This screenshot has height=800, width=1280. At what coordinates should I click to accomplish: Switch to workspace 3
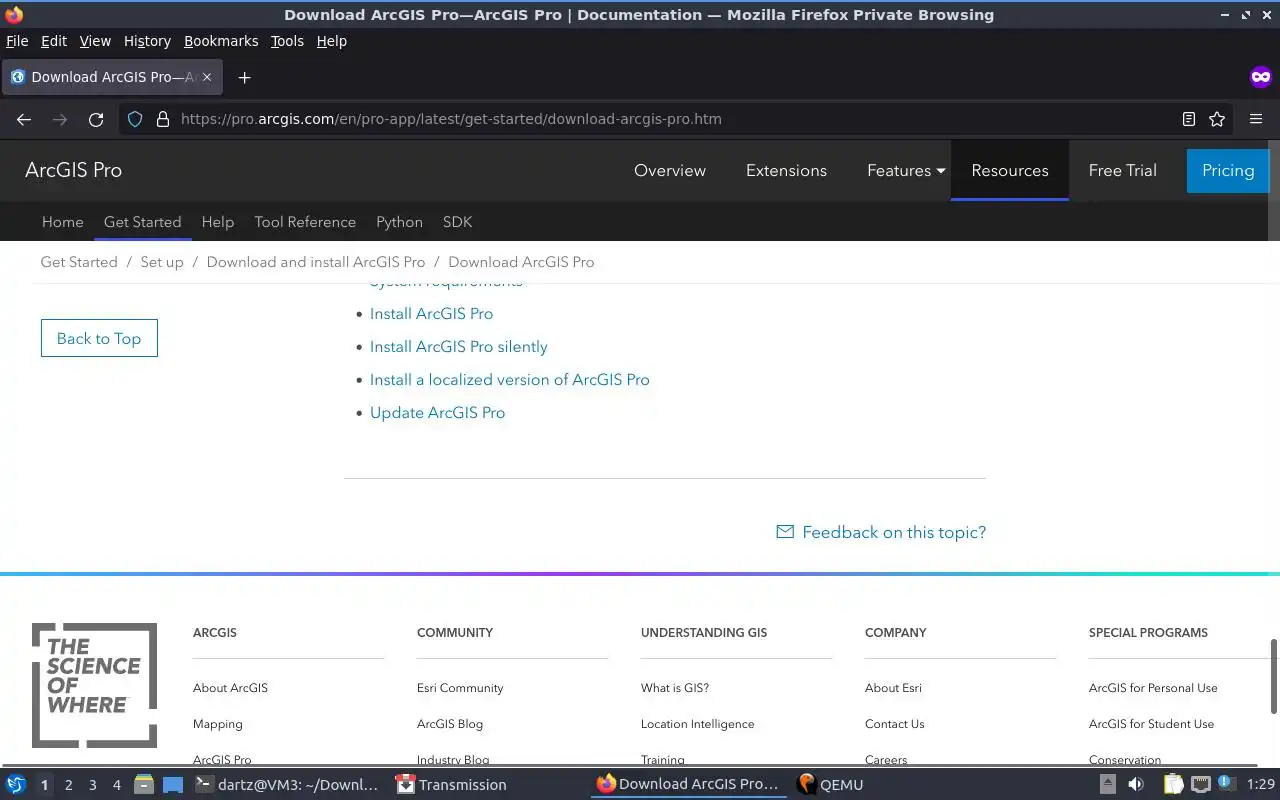(x=92, y=785)
